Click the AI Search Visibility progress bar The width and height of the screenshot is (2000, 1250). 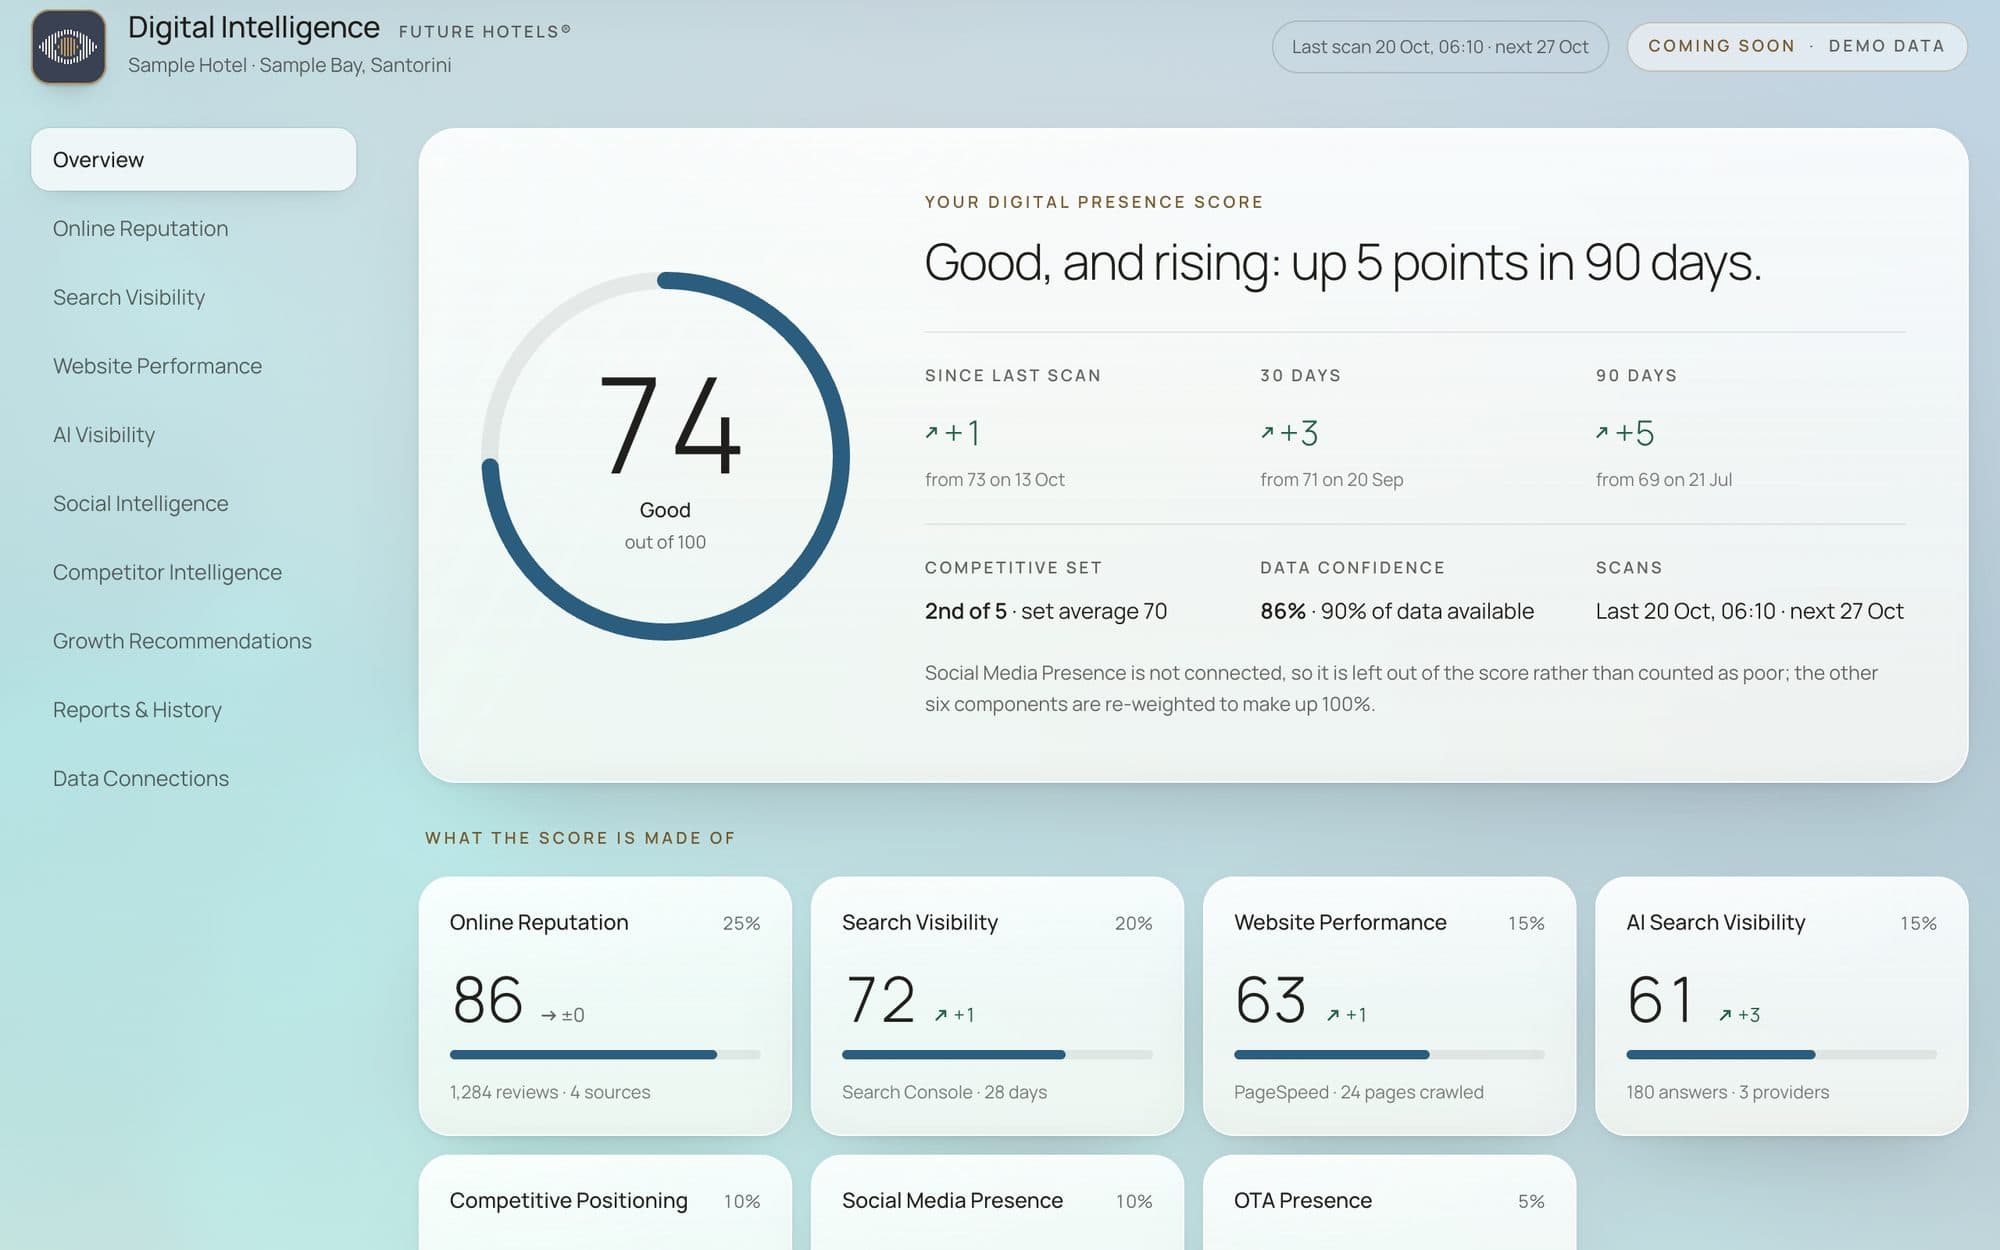[x=1781, y=1055]
